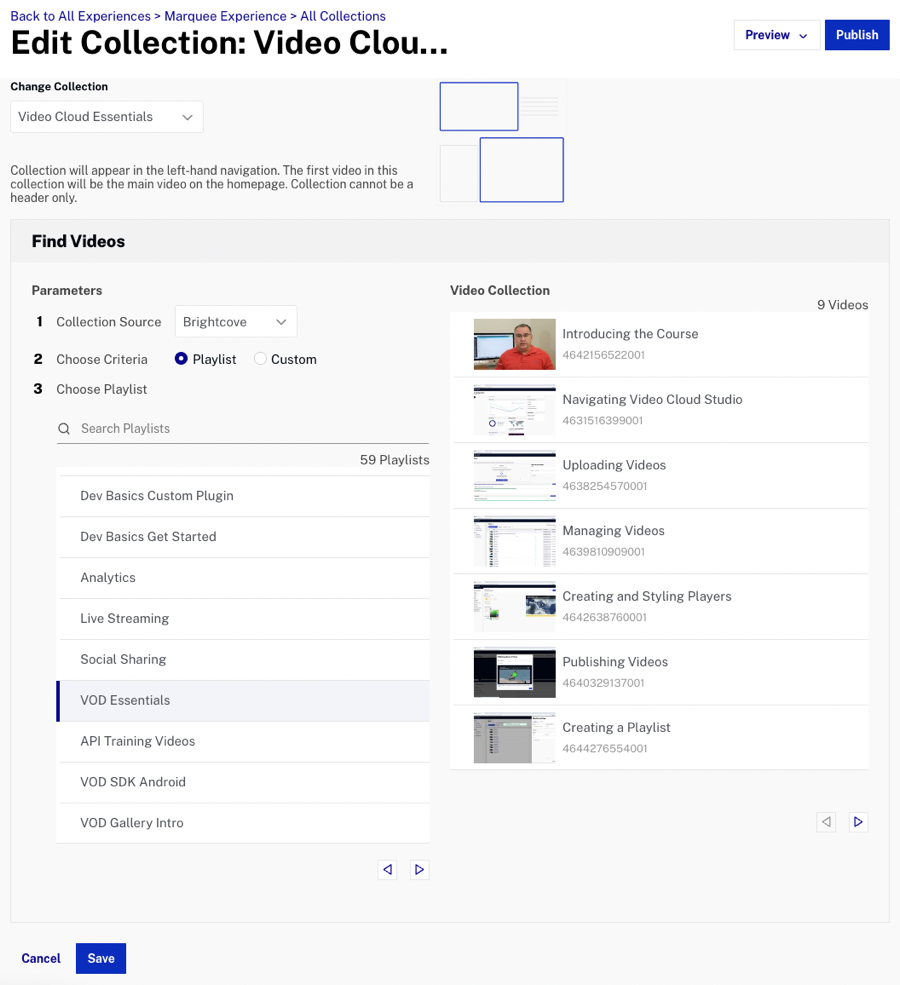Click the Uploading Videos title
The image size is (900, 985).
pos(614,465)
